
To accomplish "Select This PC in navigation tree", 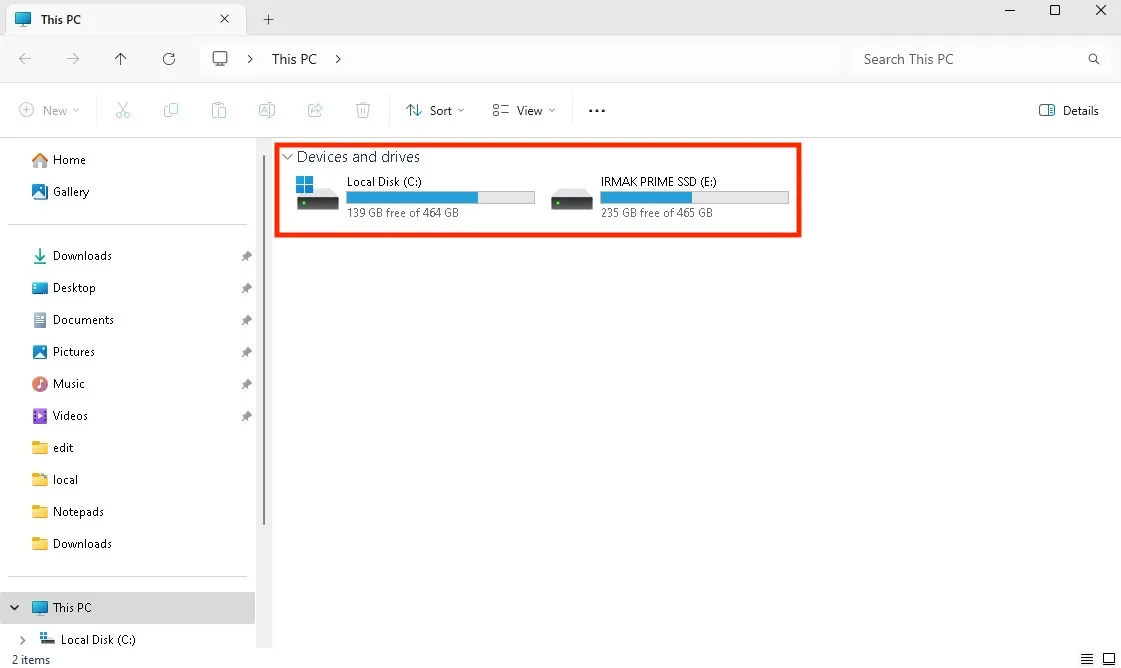I will [127, 608].
